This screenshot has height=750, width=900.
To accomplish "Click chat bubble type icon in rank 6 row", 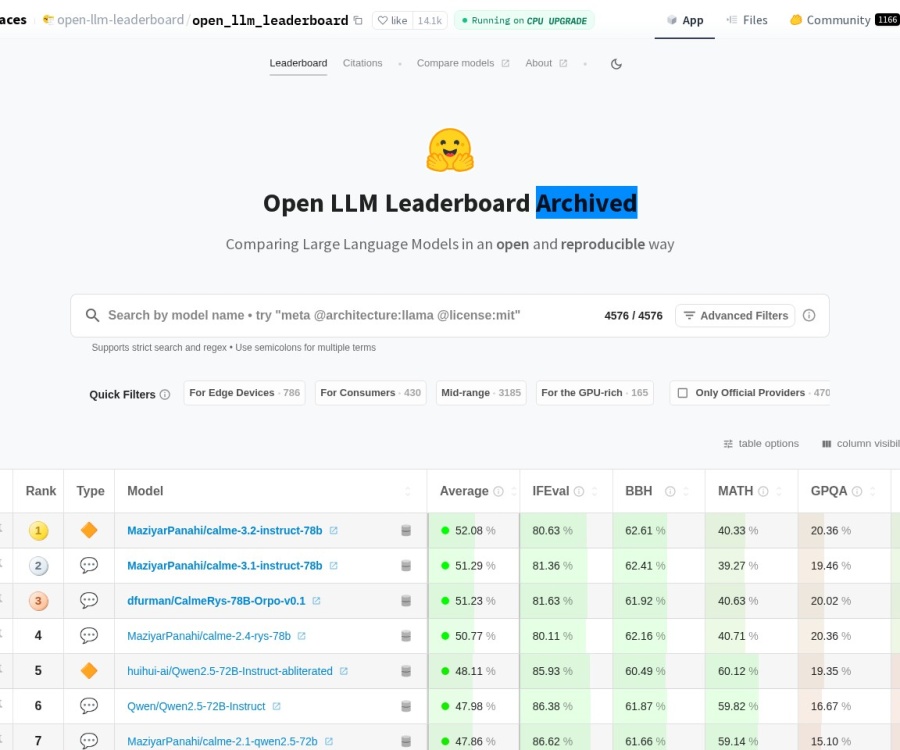I will [89, 706].
